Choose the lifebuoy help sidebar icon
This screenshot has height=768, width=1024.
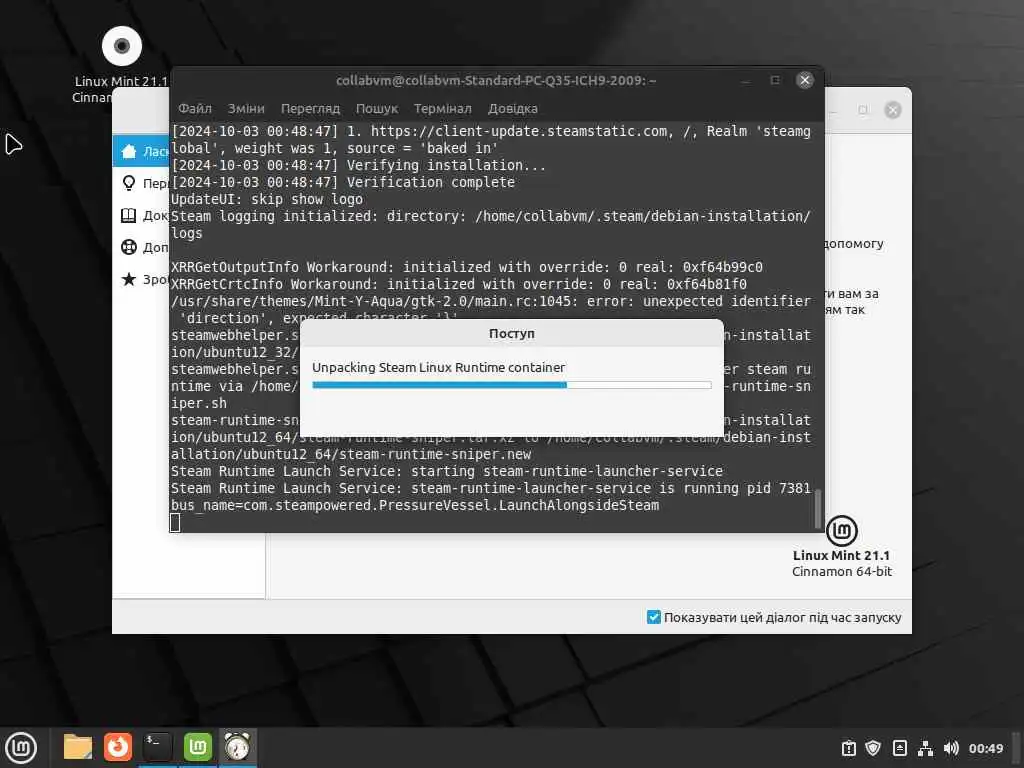[x=129, y=247]
